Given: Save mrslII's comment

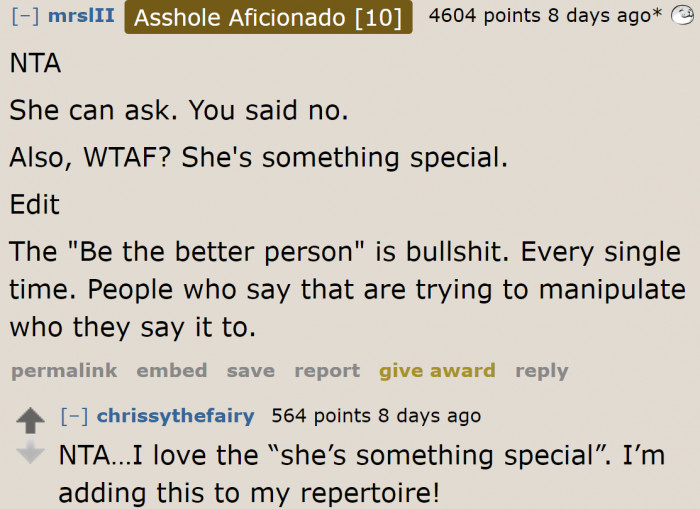Looking at the screenshot, I should pos(250,371).
